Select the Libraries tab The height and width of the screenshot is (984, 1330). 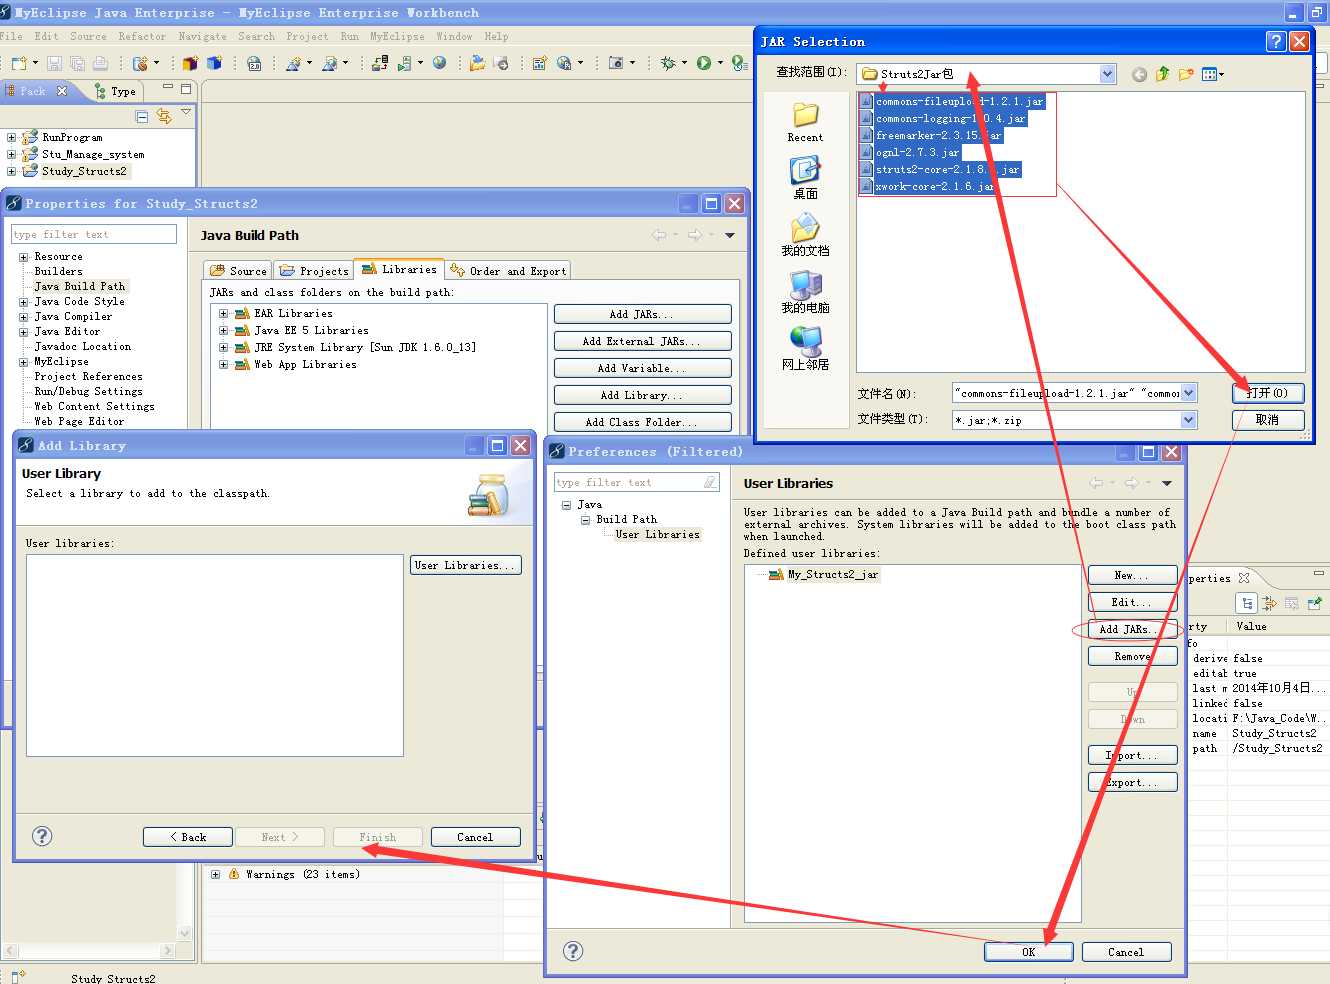(x=398, y=269)
